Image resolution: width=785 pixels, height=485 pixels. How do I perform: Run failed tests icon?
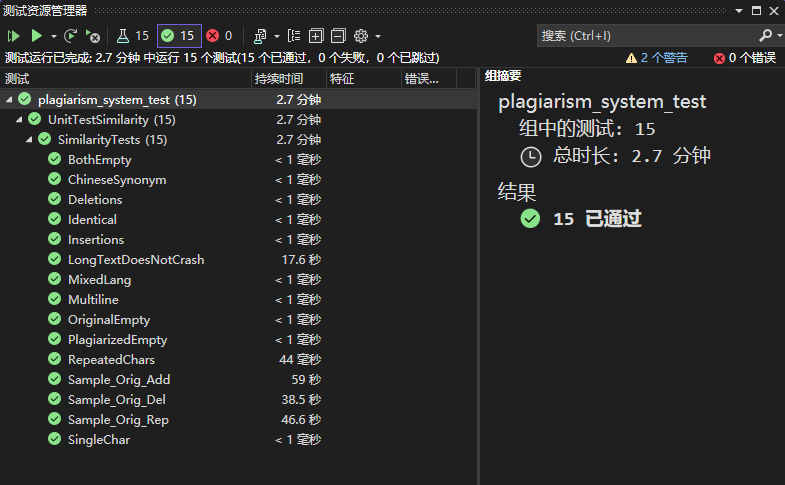pyautogui.click(x=93, y=36)
